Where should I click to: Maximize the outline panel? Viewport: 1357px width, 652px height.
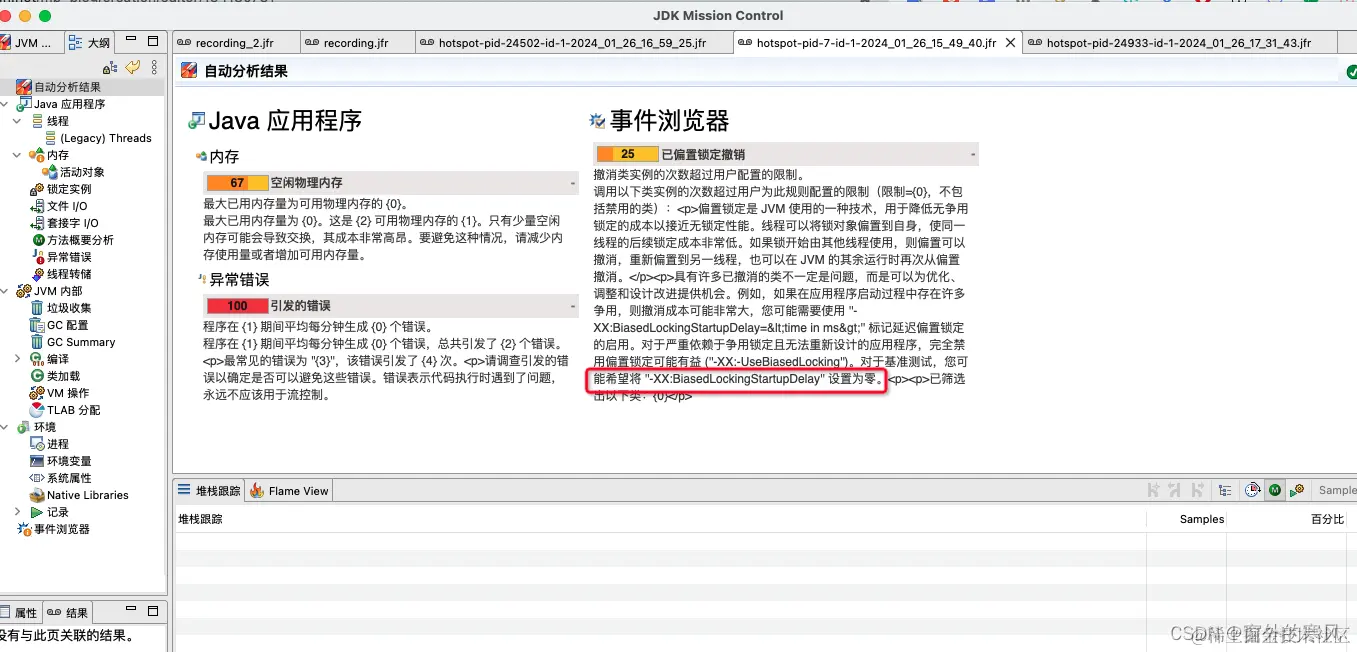(153, 41)
